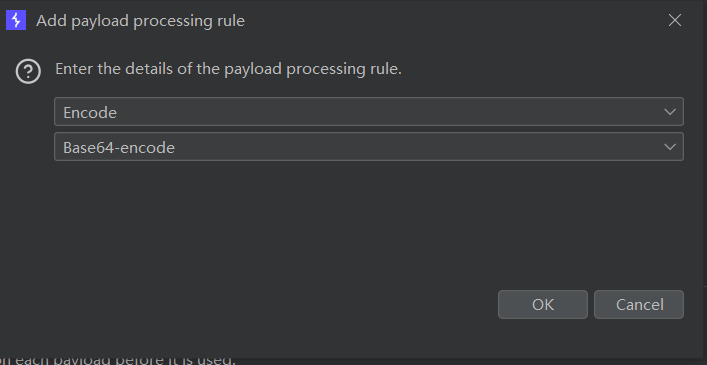Dismiss the dialog with the Cancel button

pos(639,305)
